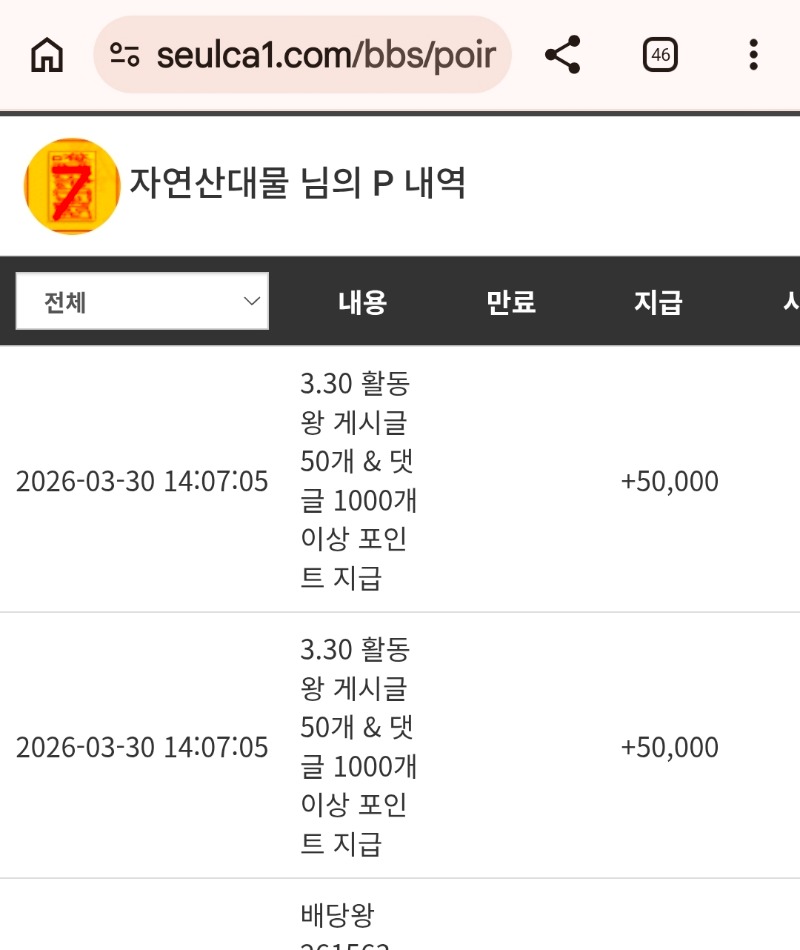
Task: Select the second row's 2026-03-30 14:07:05 timestamp
Action: (x=142, y=747)
